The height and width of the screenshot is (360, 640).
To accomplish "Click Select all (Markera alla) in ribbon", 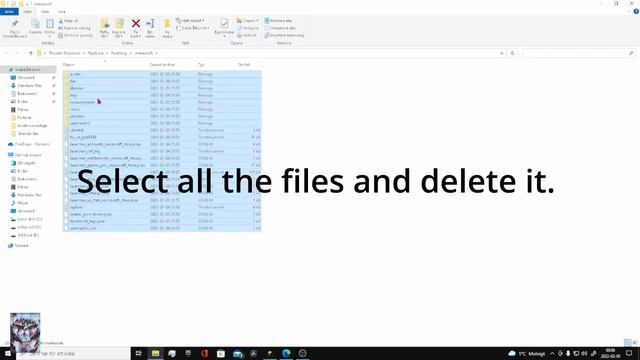I will 278,20.
